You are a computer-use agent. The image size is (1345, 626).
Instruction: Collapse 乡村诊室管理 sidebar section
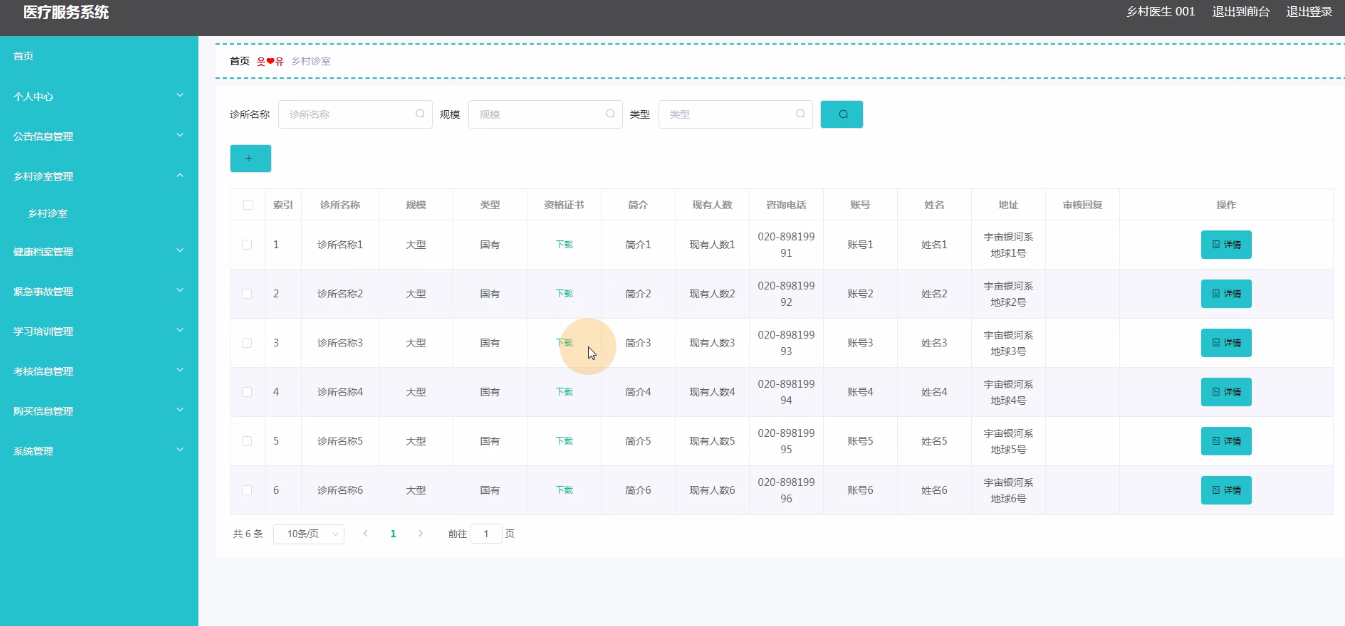point(98,176)
